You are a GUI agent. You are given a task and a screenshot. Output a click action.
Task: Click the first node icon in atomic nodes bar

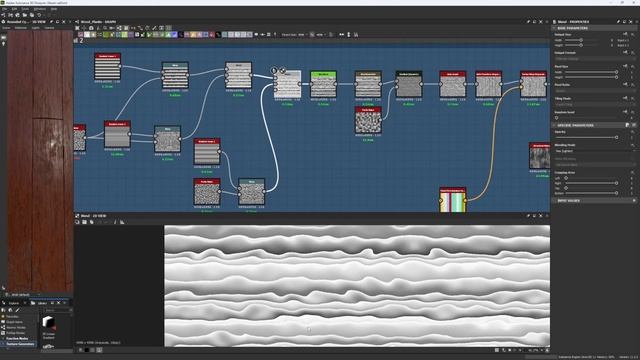click(80, 35)
